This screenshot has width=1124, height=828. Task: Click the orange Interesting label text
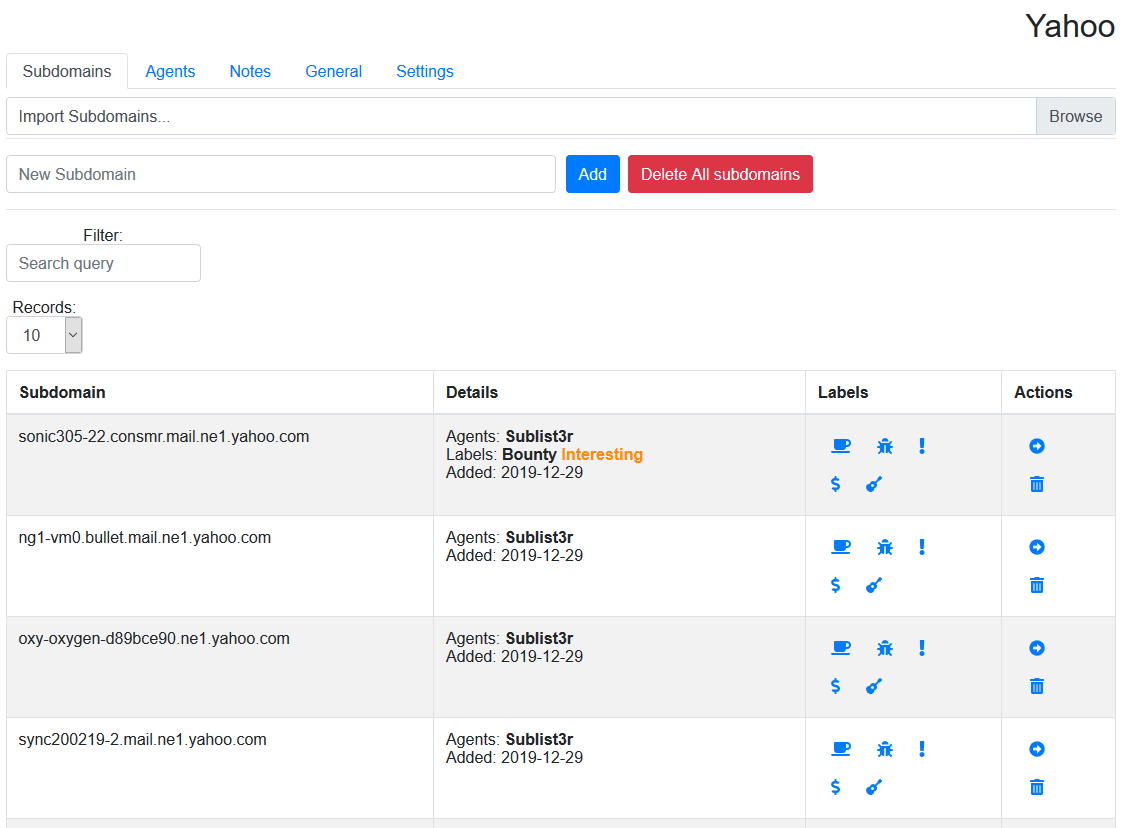pos(602,455)
